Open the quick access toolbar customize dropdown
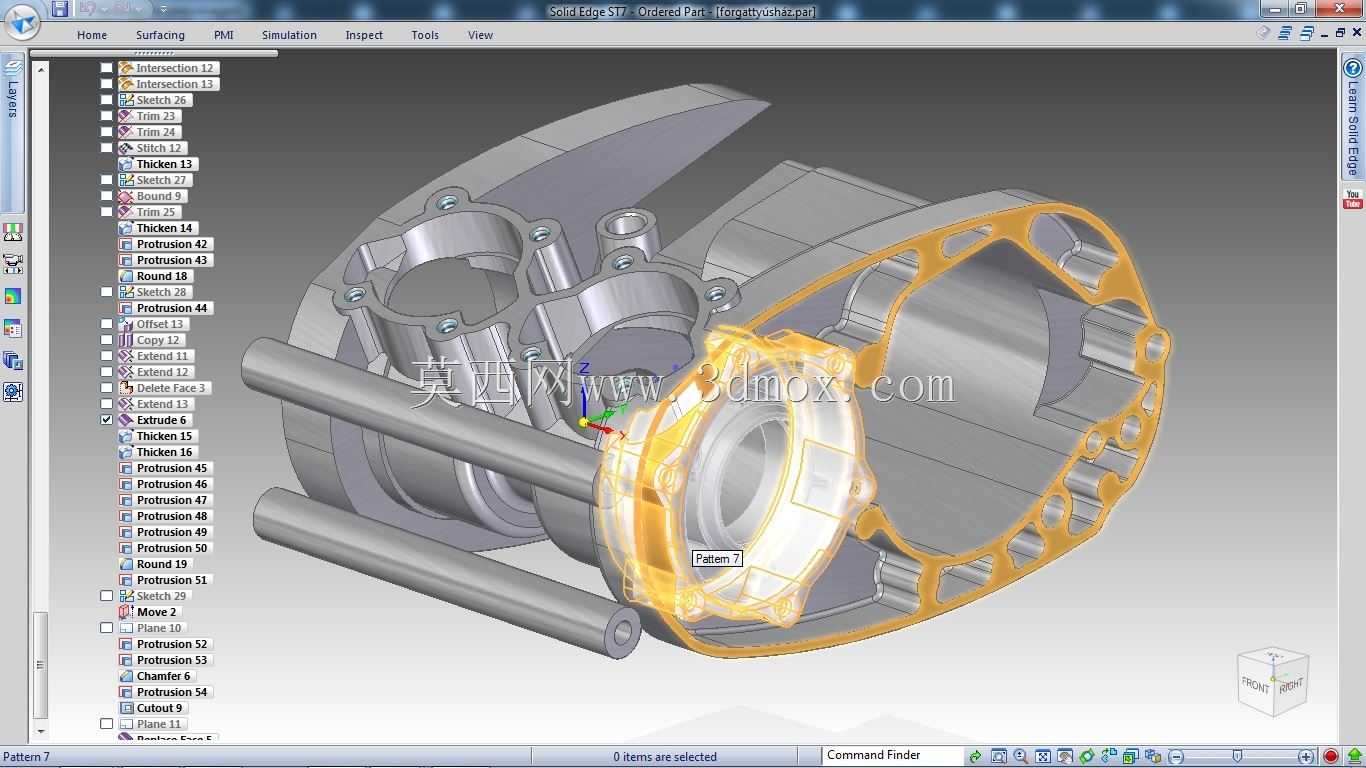 coord(163,9)
